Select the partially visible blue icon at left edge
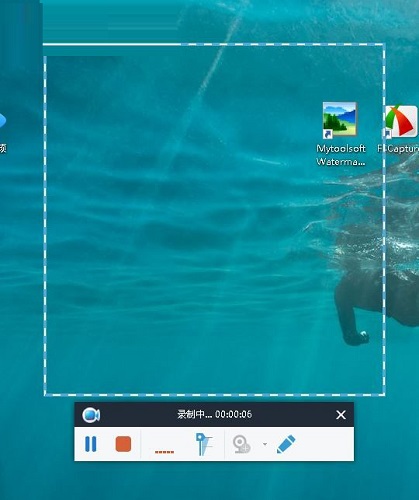419x500 pixels. [x=3, y=121]
